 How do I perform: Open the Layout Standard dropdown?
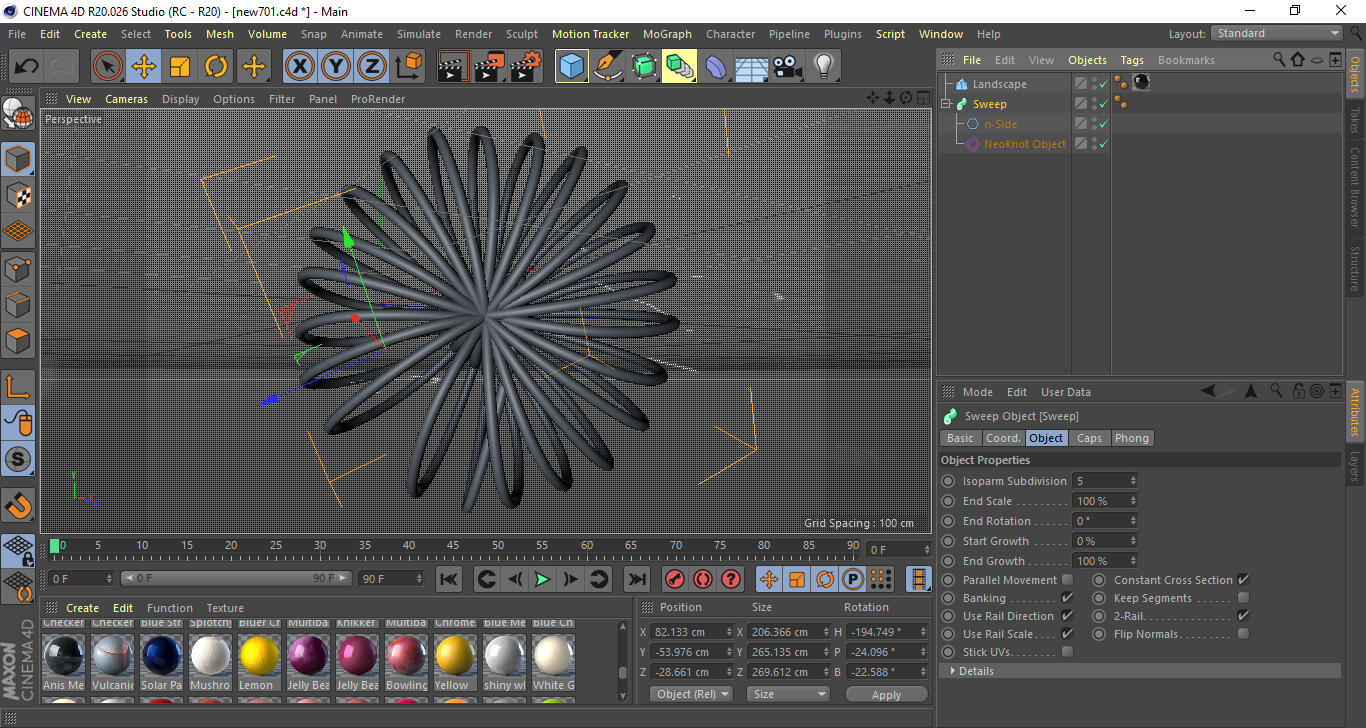click(1277, 34)
